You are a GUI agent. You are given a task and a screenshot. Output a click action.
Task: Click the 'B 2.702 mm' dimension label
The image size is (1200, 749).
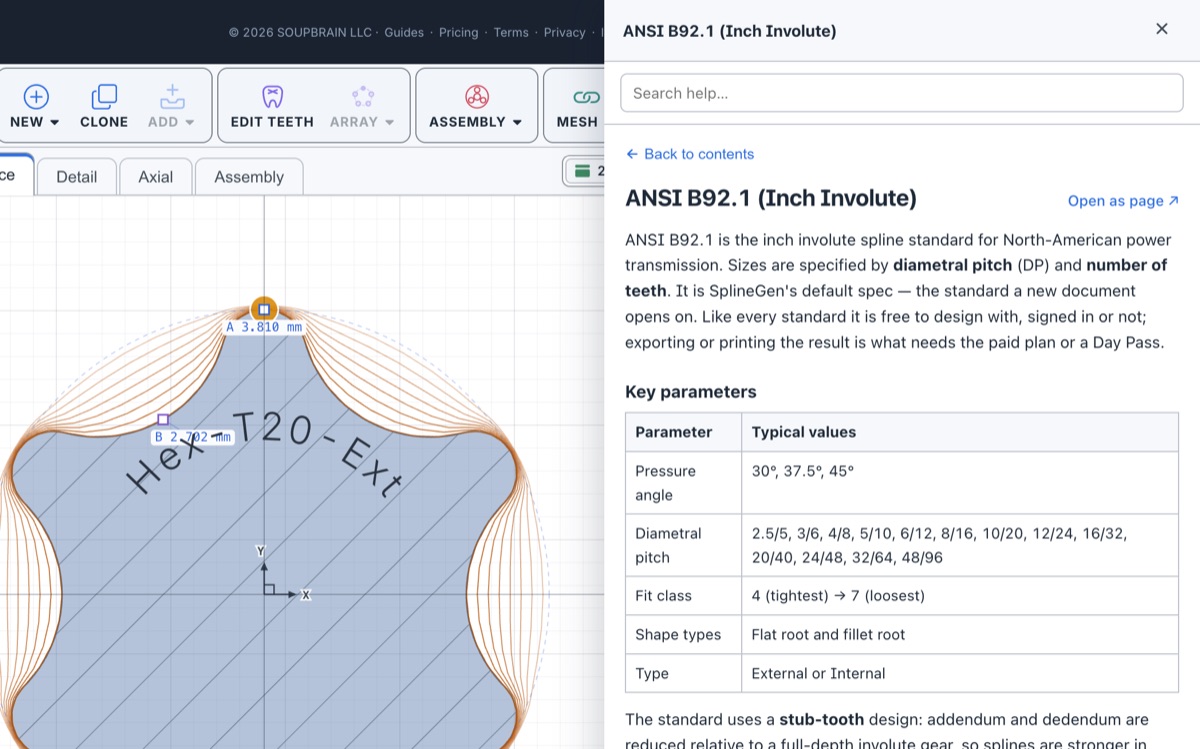[x=193, y=437]
